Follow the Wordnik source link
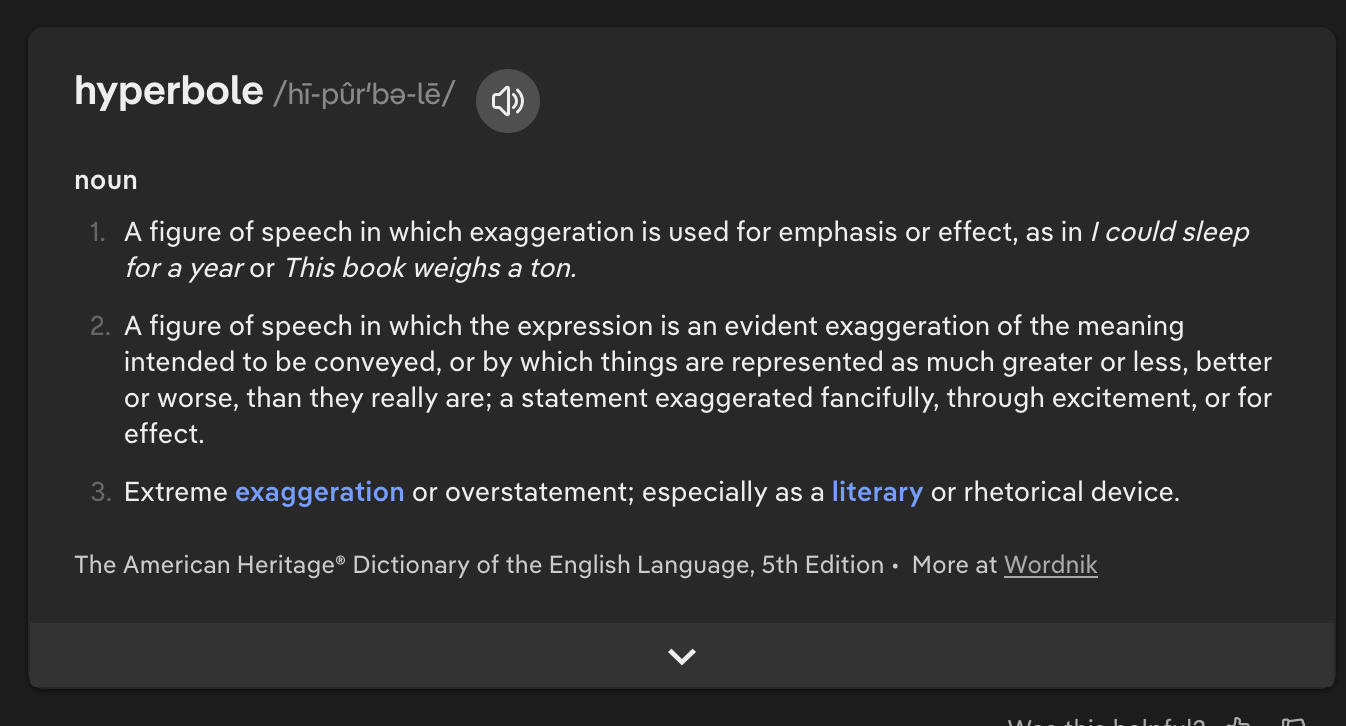Image resolution: width=1346 pixels, height=726 pixels. pos(1050,565)
